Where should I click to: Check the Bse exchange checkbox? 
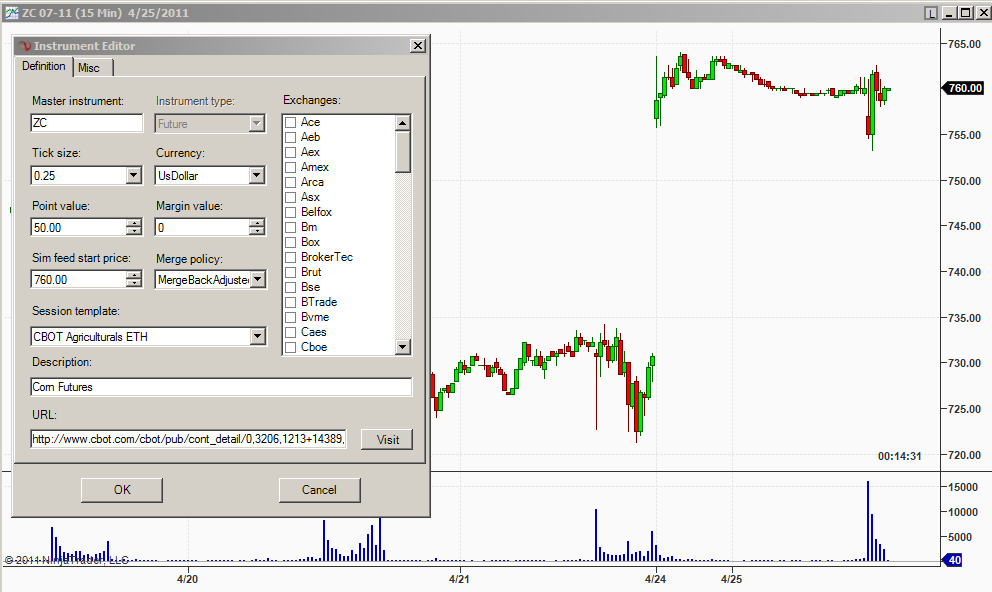(x=290, y=287)
